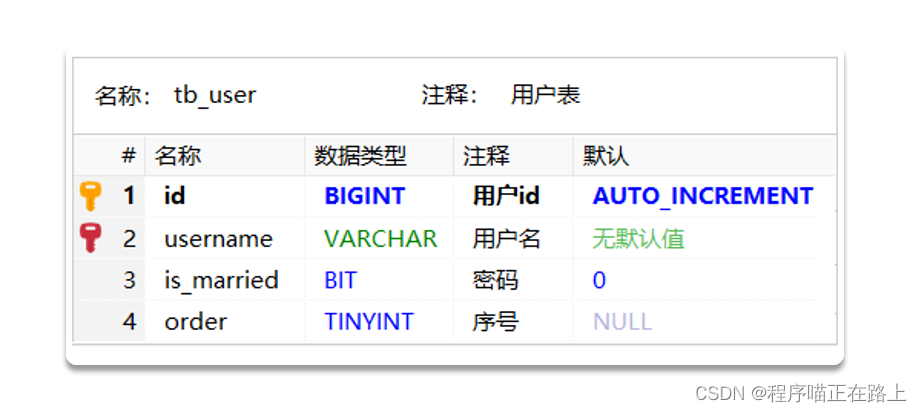Select the 用户id comment cell

coord(513,196)
